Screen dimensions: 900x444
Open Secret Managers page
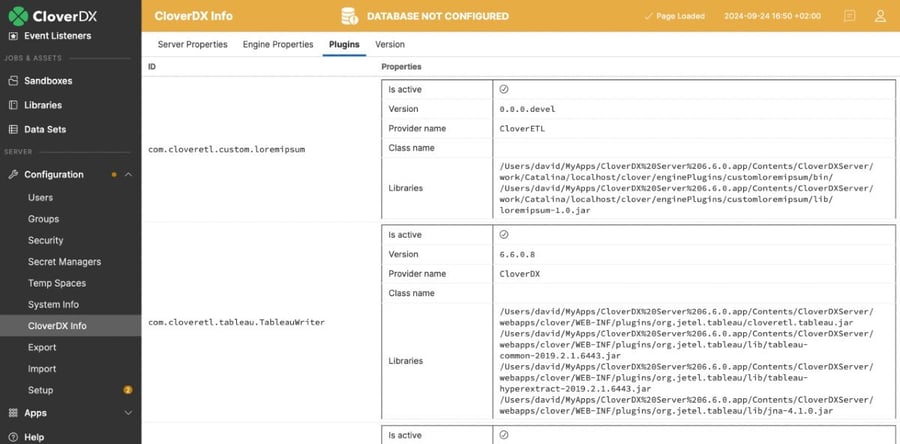64,262
